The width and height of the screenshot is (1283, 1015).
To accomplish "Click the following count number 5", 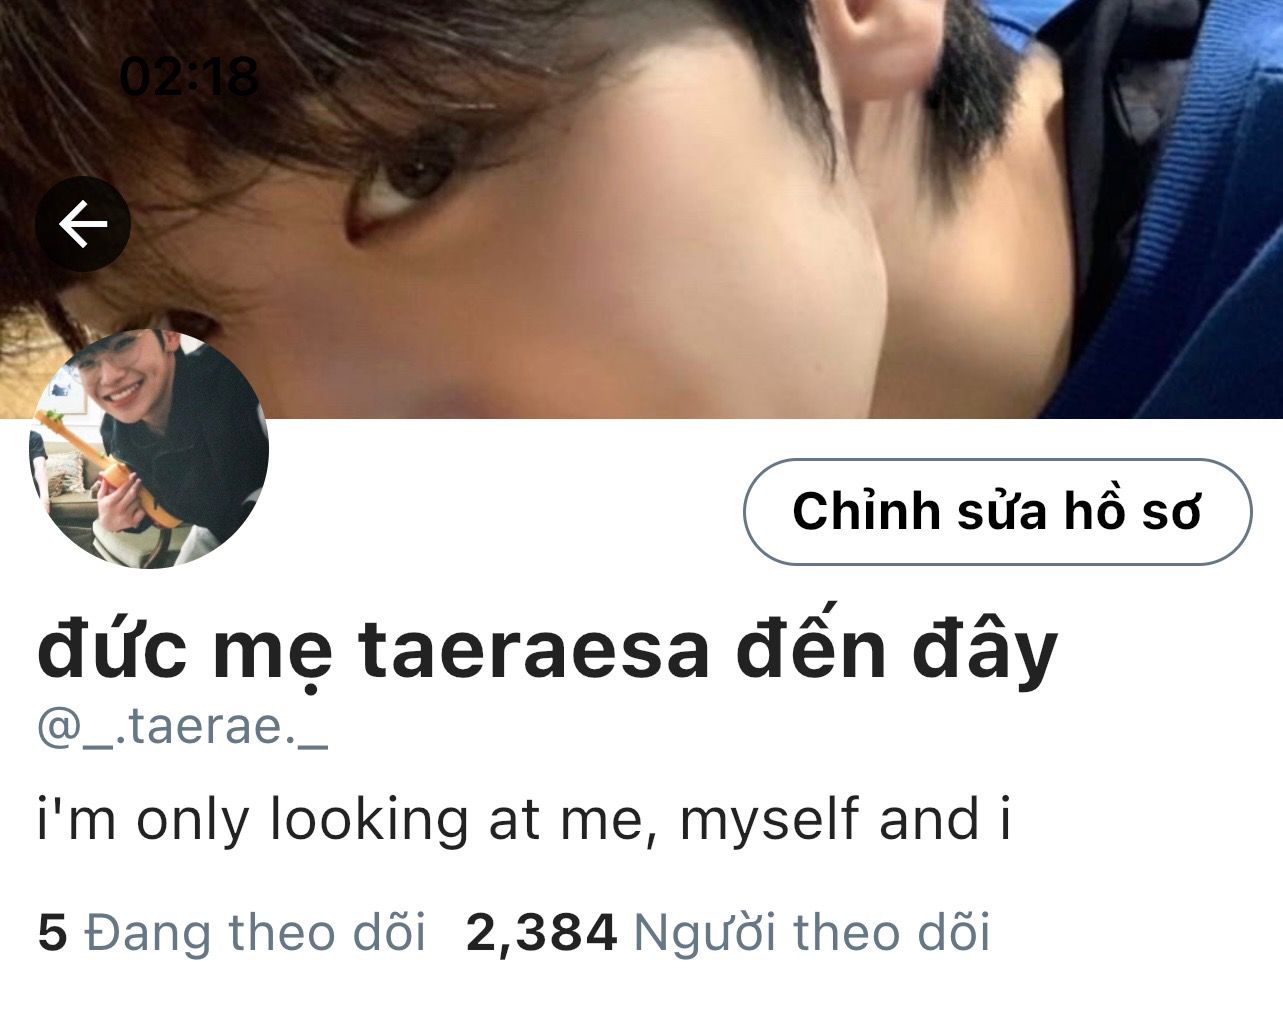I will pyautogui.click(x=52, y=933).
